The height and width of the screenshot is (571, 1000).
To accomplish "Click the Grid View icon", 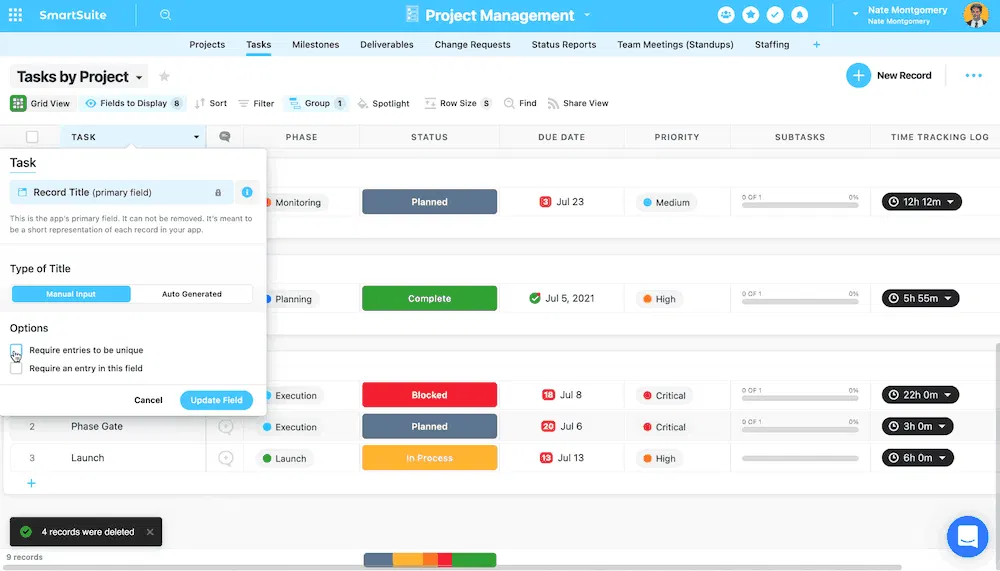I will (x=18, y=103).
